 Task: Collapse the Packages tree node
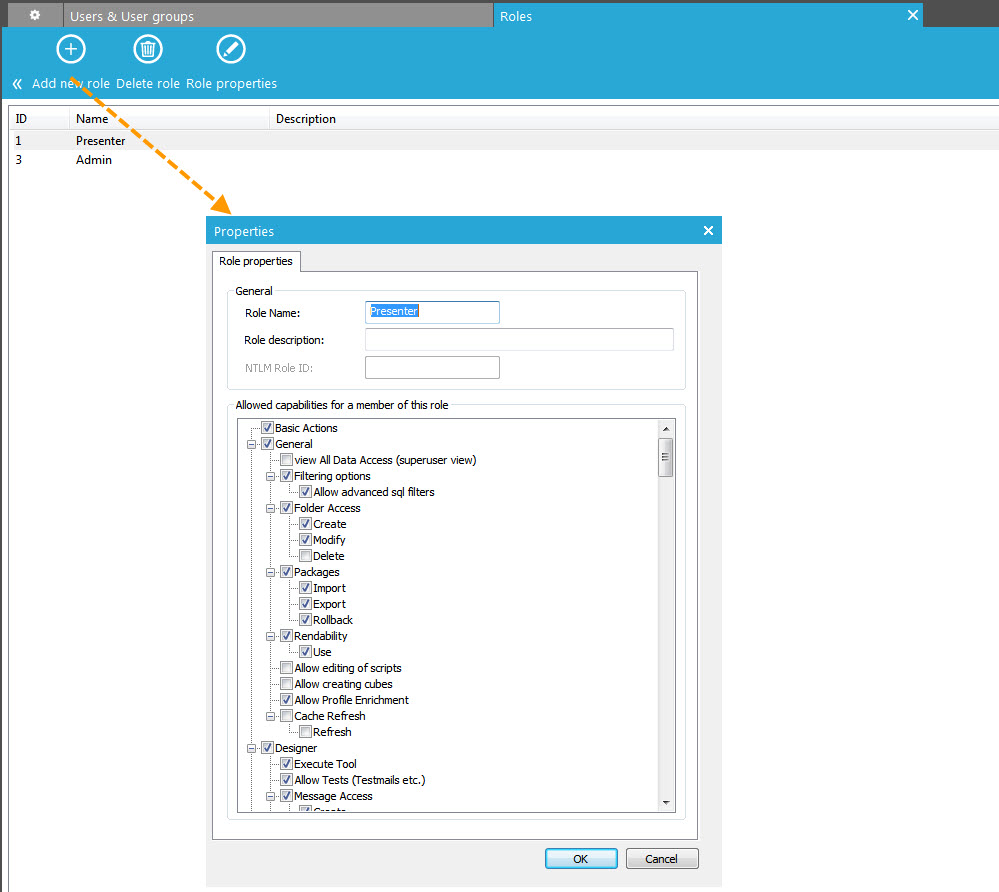click(x=270, y=572)
